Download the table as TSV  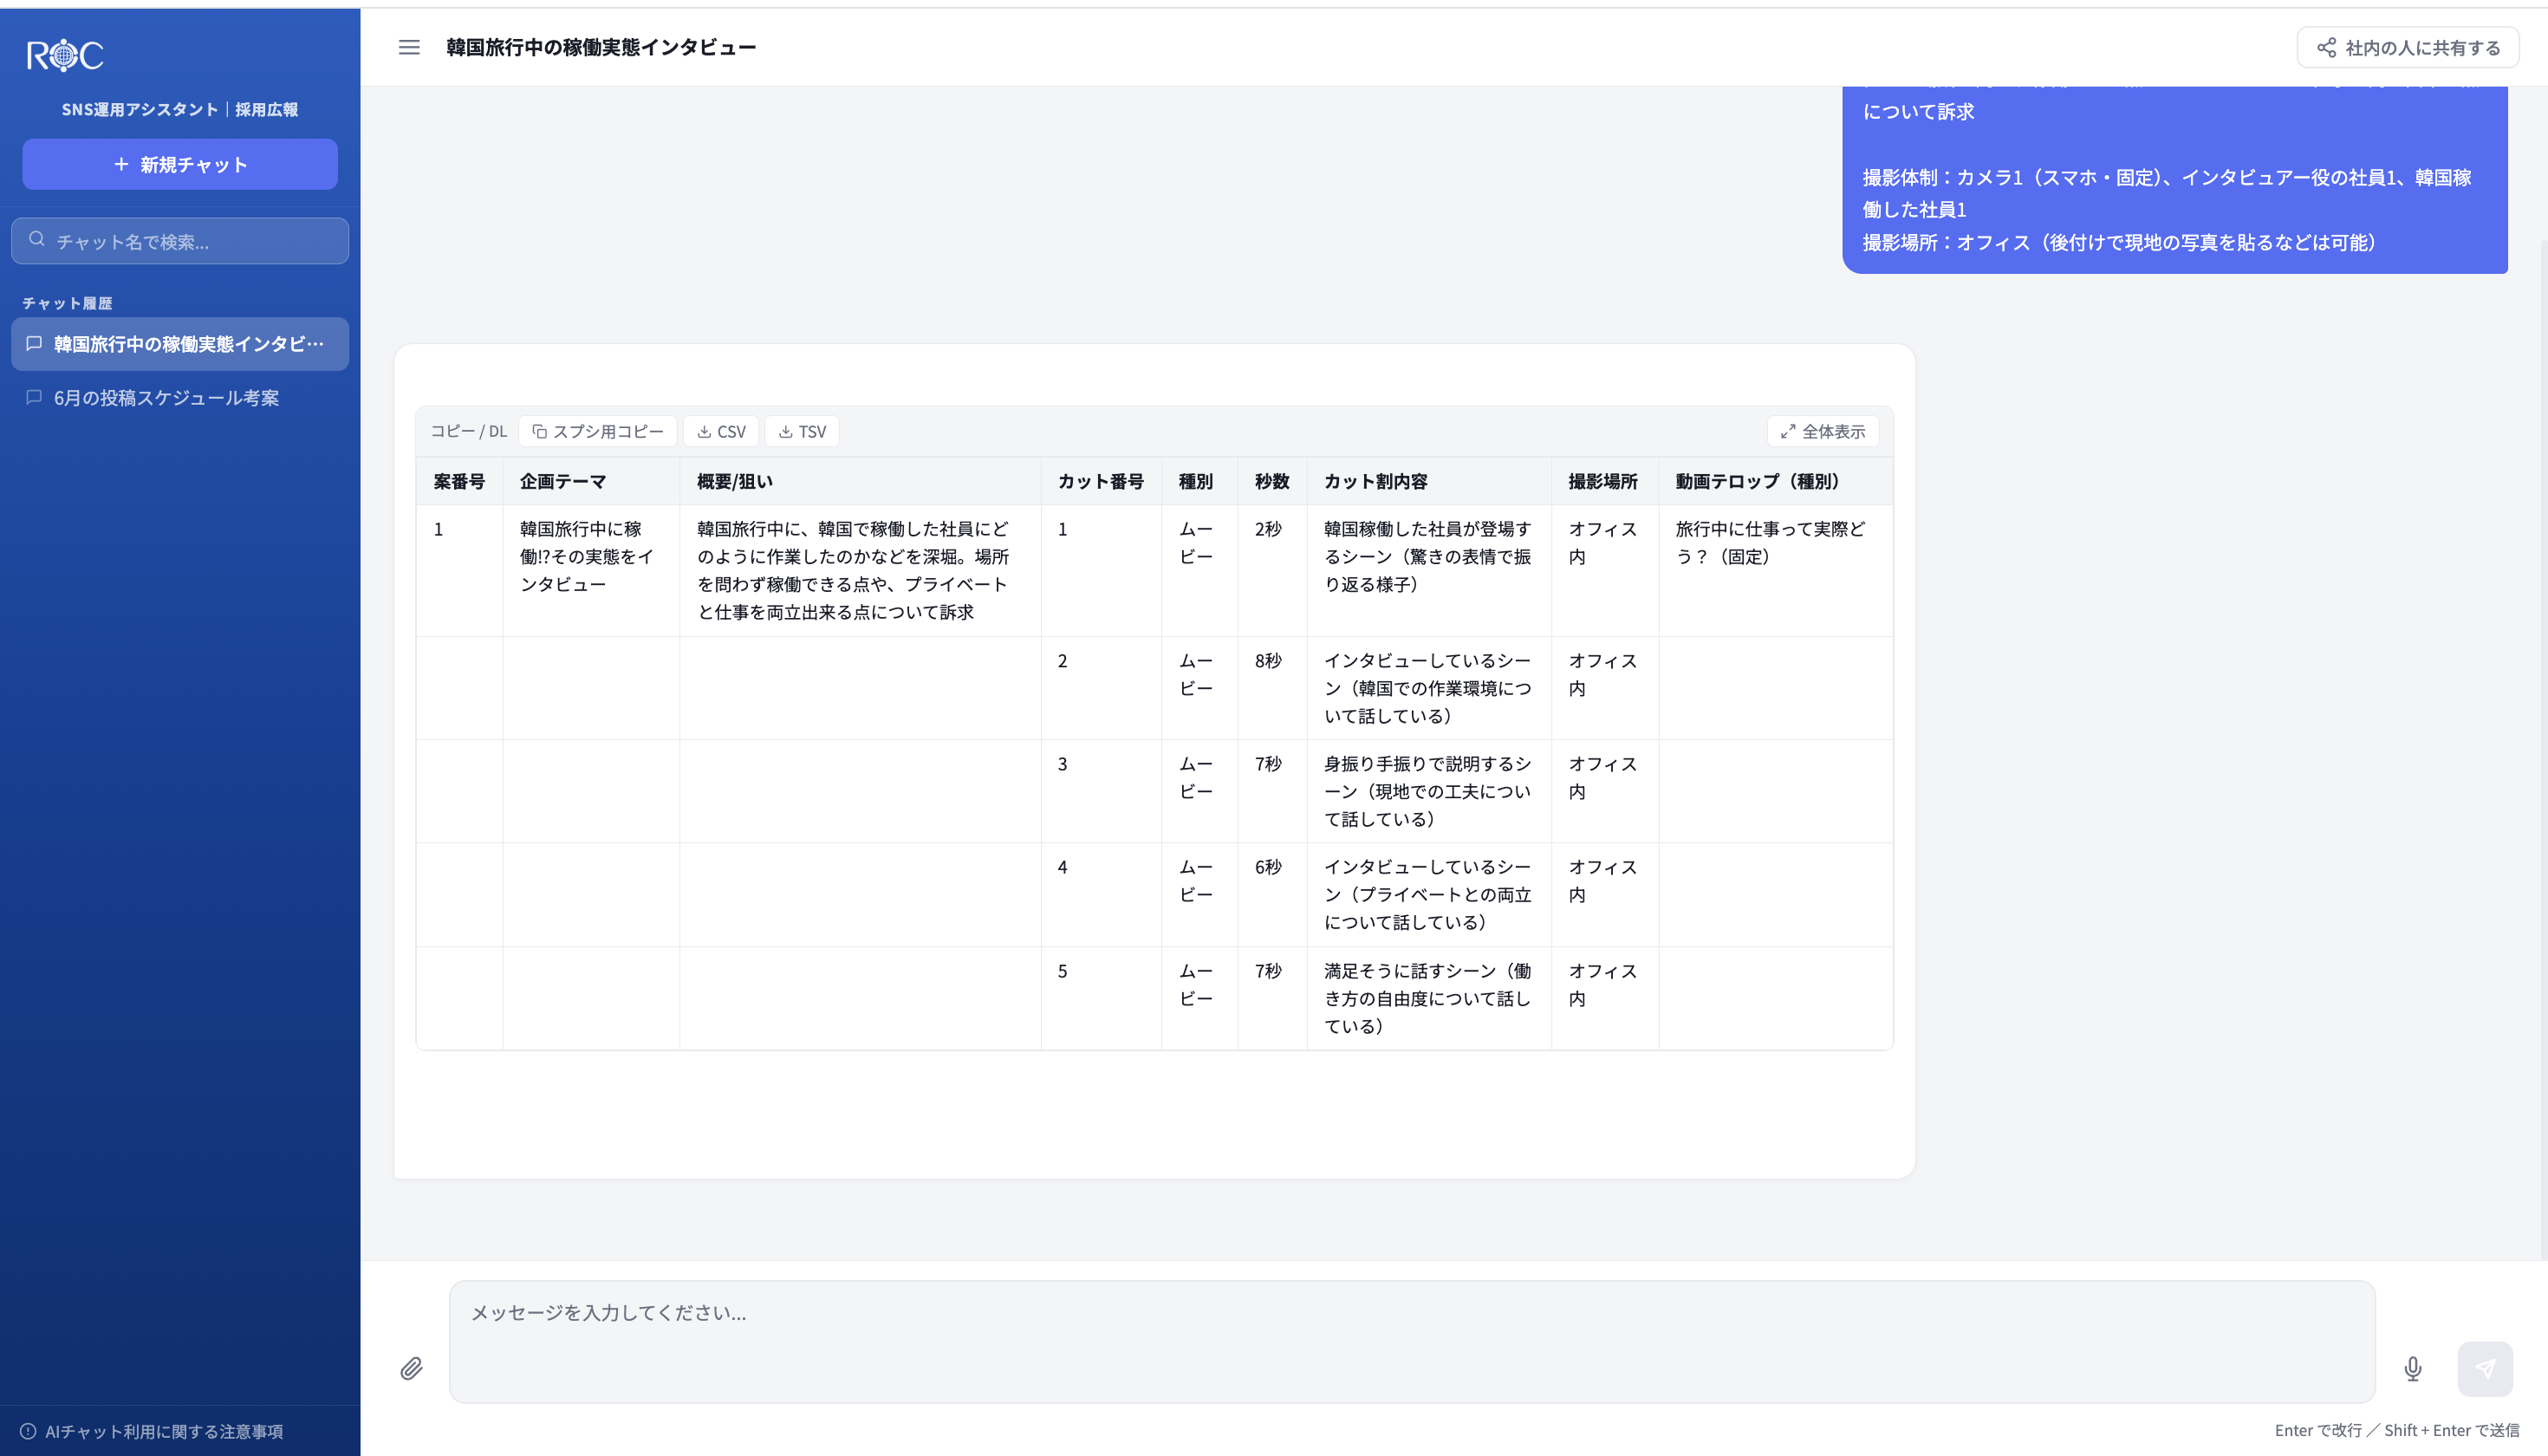802,431
